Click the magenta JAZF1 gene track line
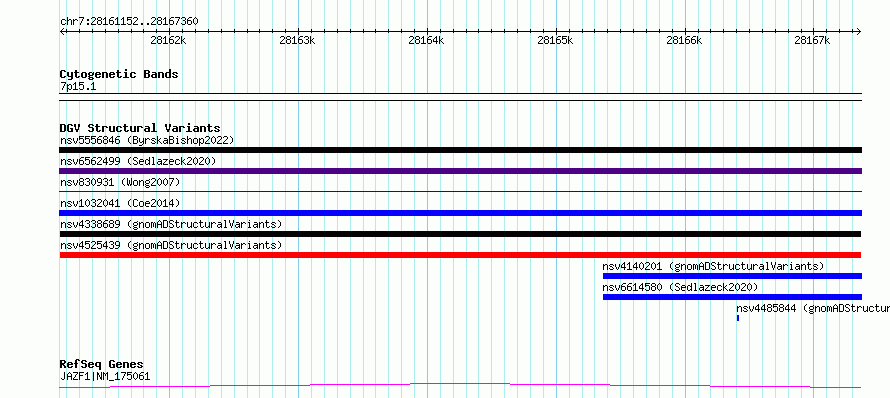Screen dimensions: 890x398 coord(460,386)
